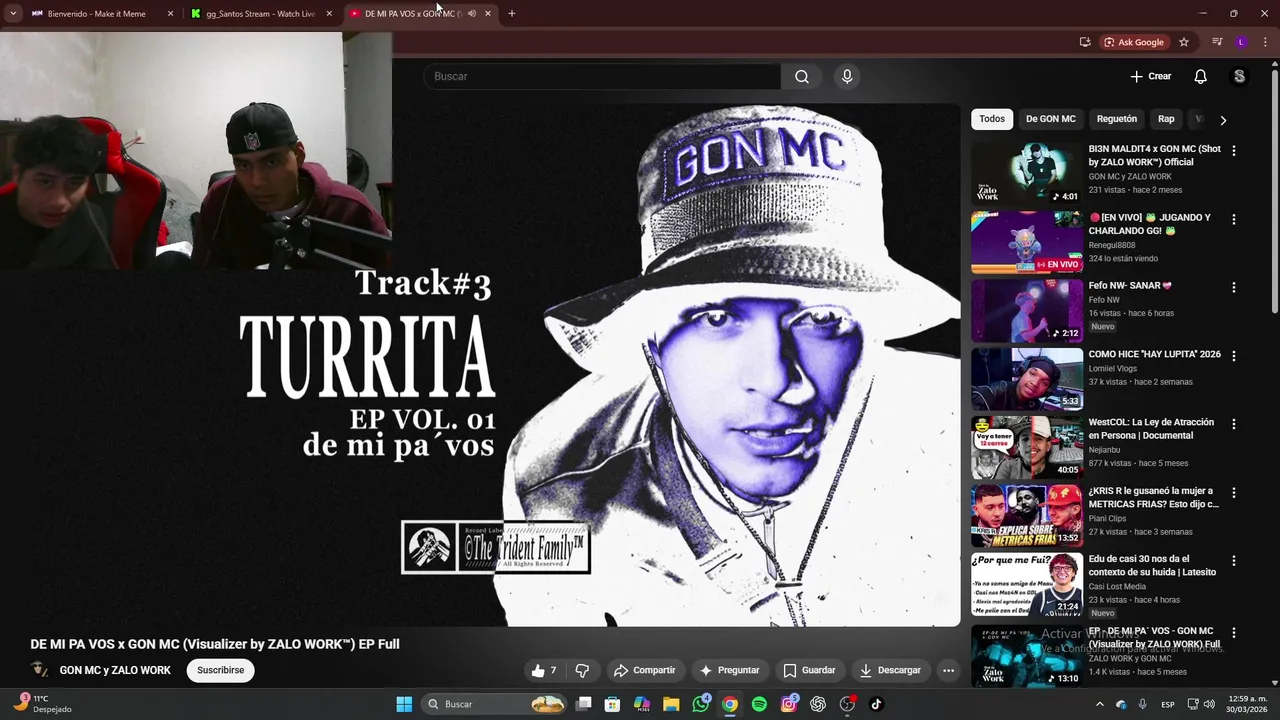Show more filter chips with right arrow
The height and width of the screenshot is (720, 1280).
tap(1223, 120)
